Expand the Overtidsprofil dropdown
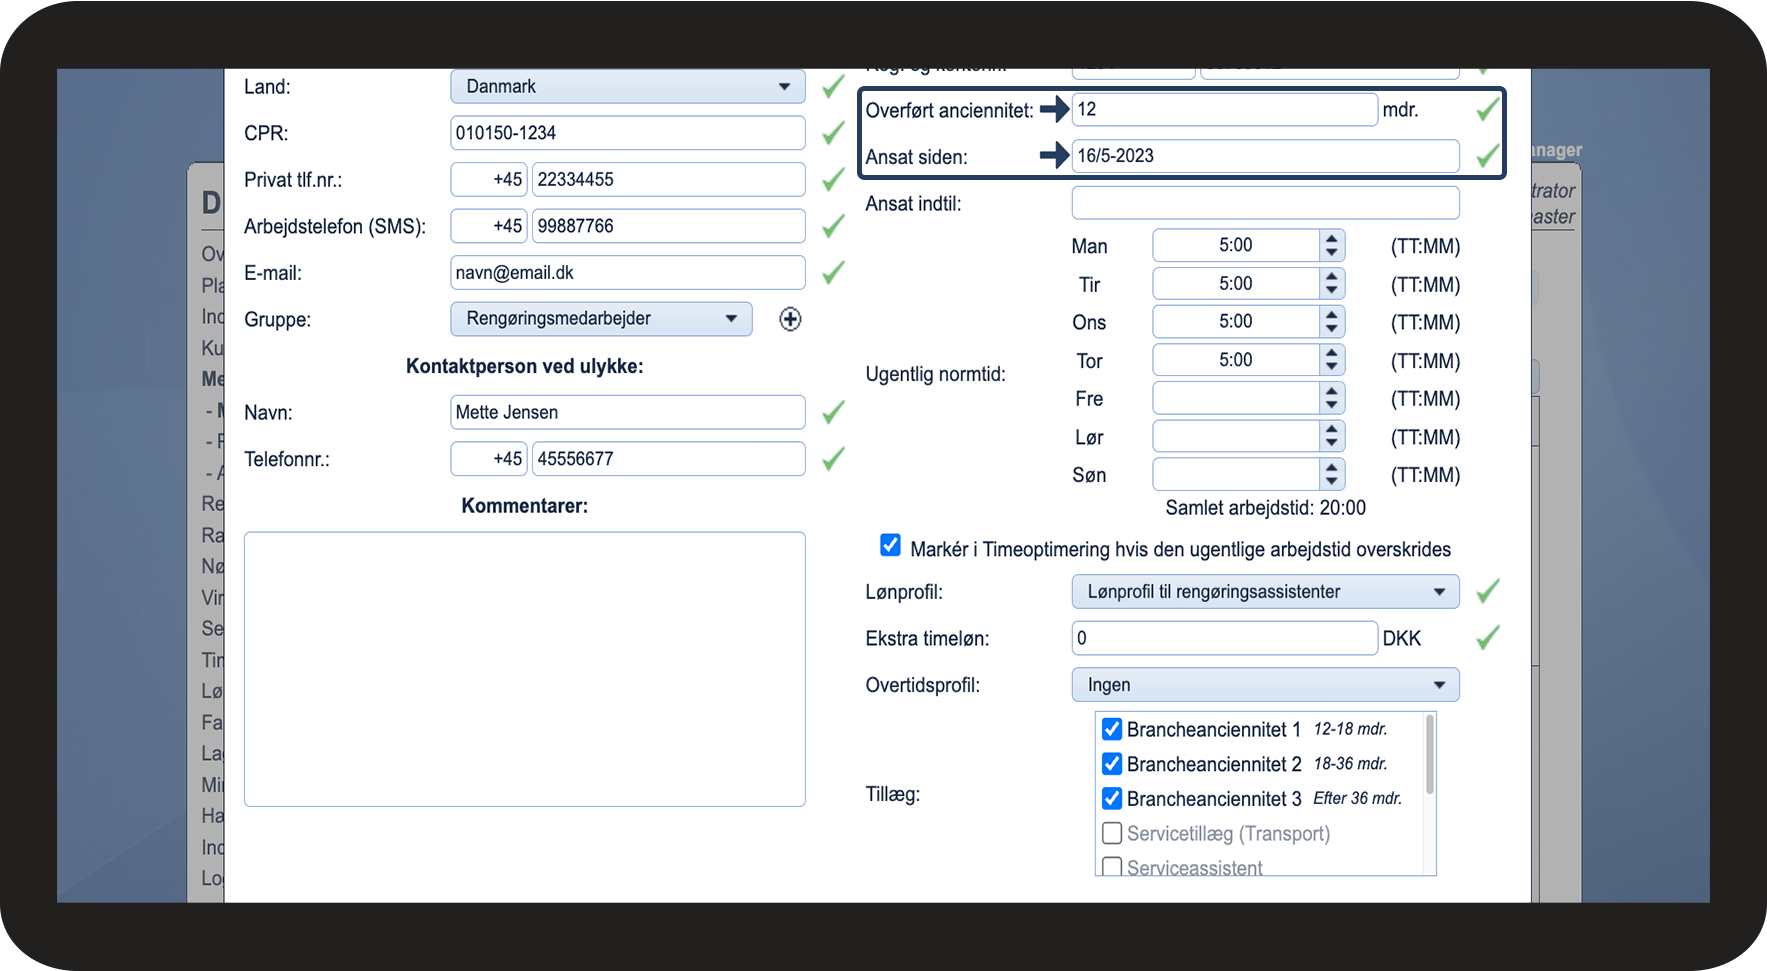 1264,685
